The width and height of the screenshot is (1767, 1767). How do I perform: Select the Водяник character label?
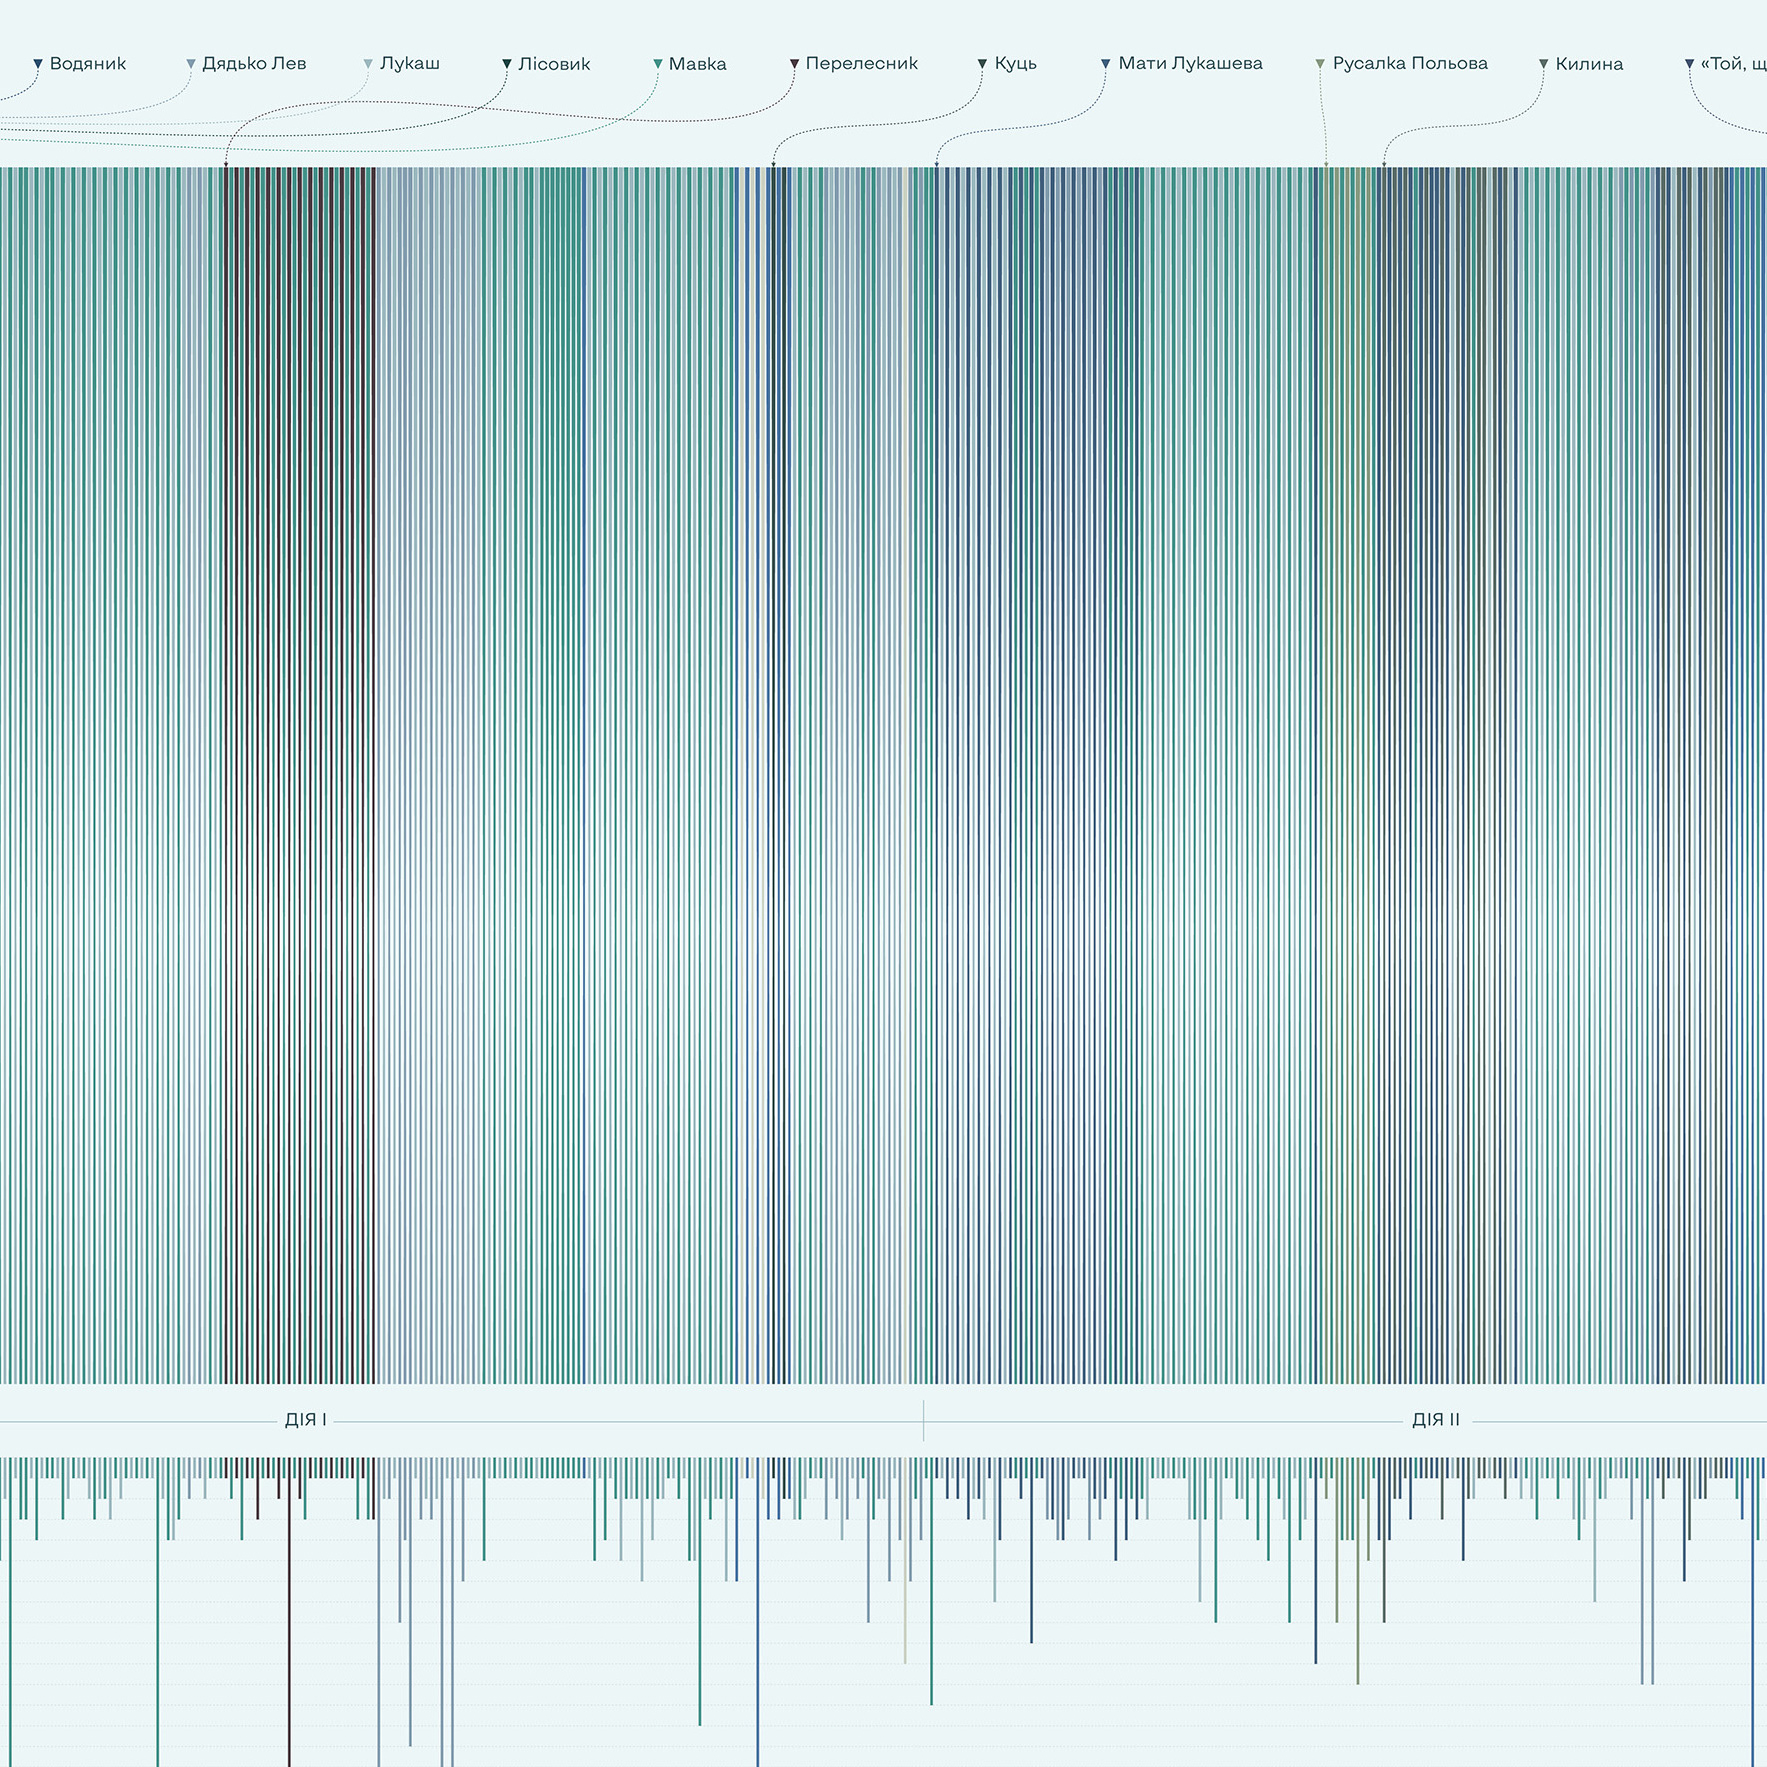[88, 64]
